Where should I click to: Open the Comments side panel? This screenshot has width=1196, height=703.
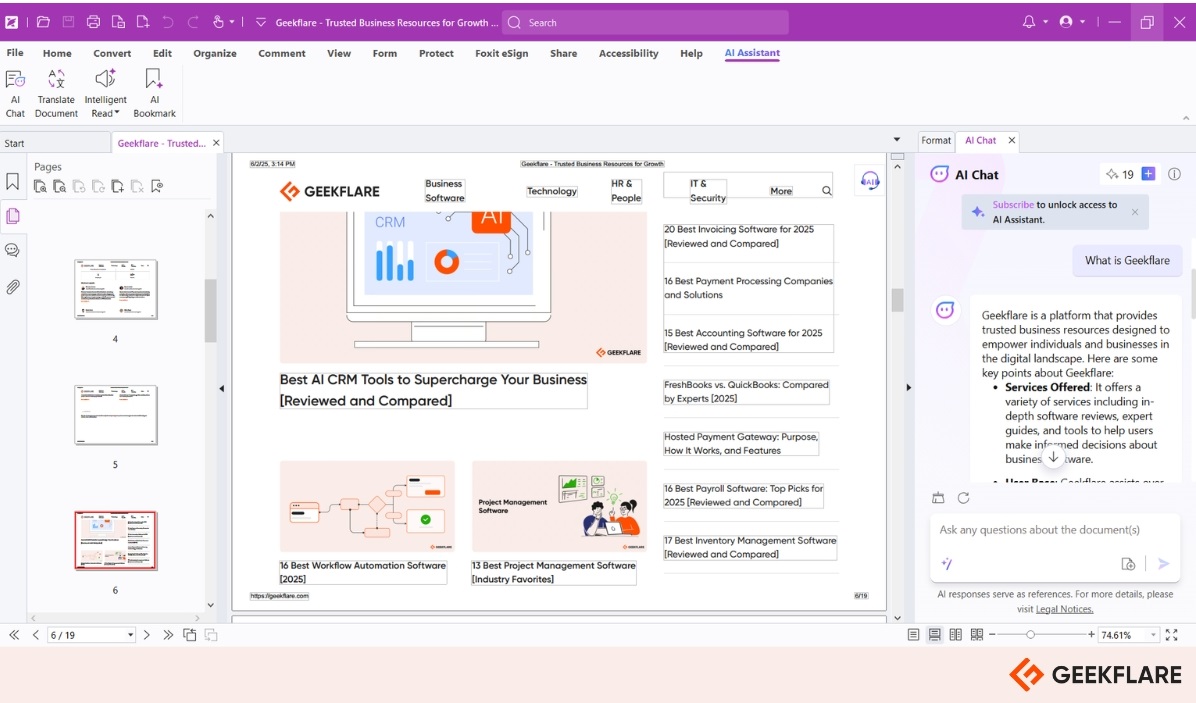[x=12, y=250]
